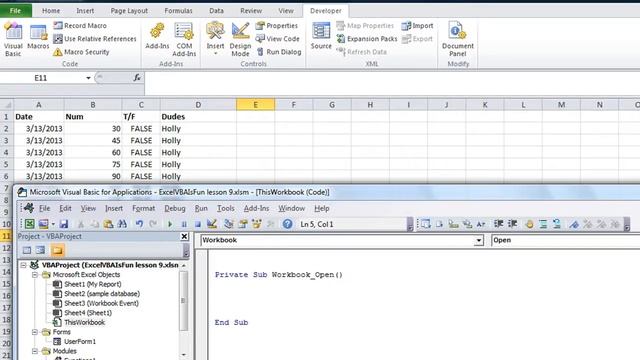Collapse the VBAProject root node
640x360 pixels.
(23, 265)
